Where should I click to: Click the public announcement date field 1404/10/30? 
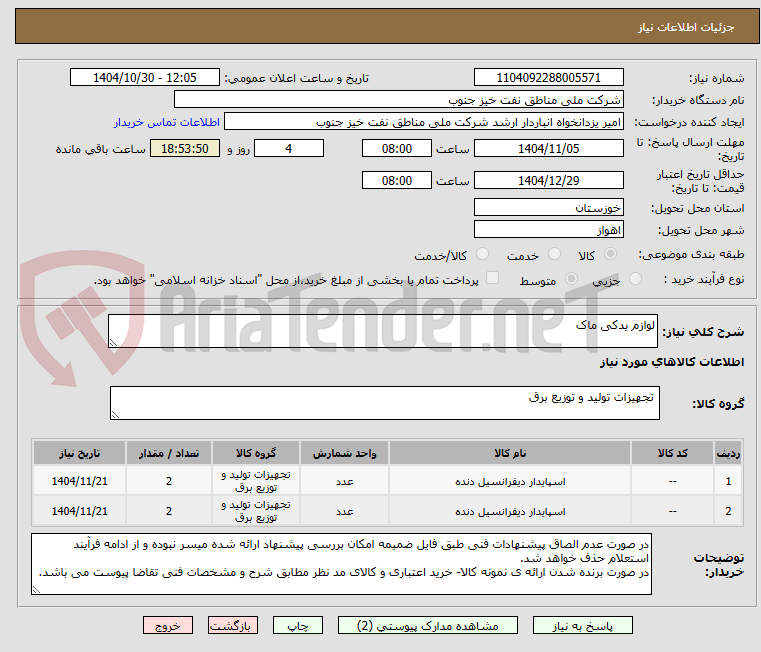click(145, 77)
